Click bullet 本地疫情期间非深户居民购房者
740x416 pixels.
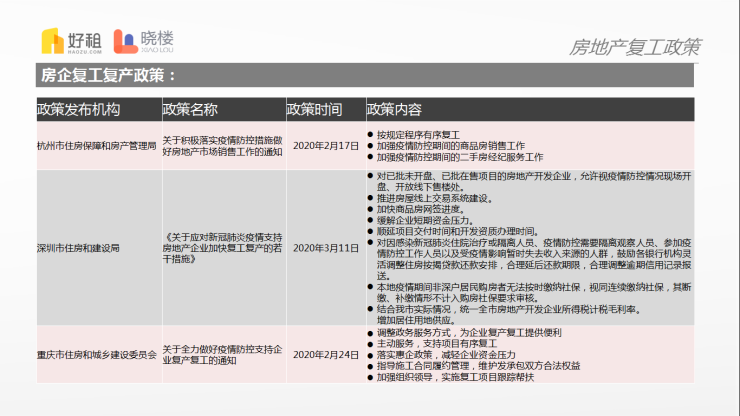(x=534, y=292)
